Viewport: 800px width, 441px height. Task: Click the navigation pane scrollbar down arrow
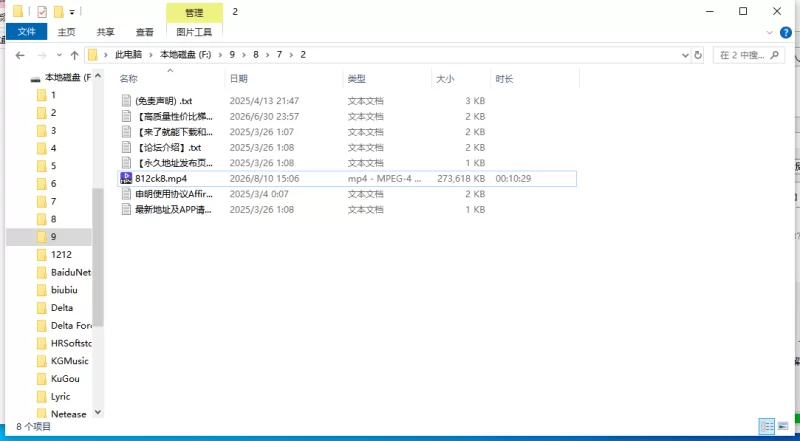tap(98, 412)
